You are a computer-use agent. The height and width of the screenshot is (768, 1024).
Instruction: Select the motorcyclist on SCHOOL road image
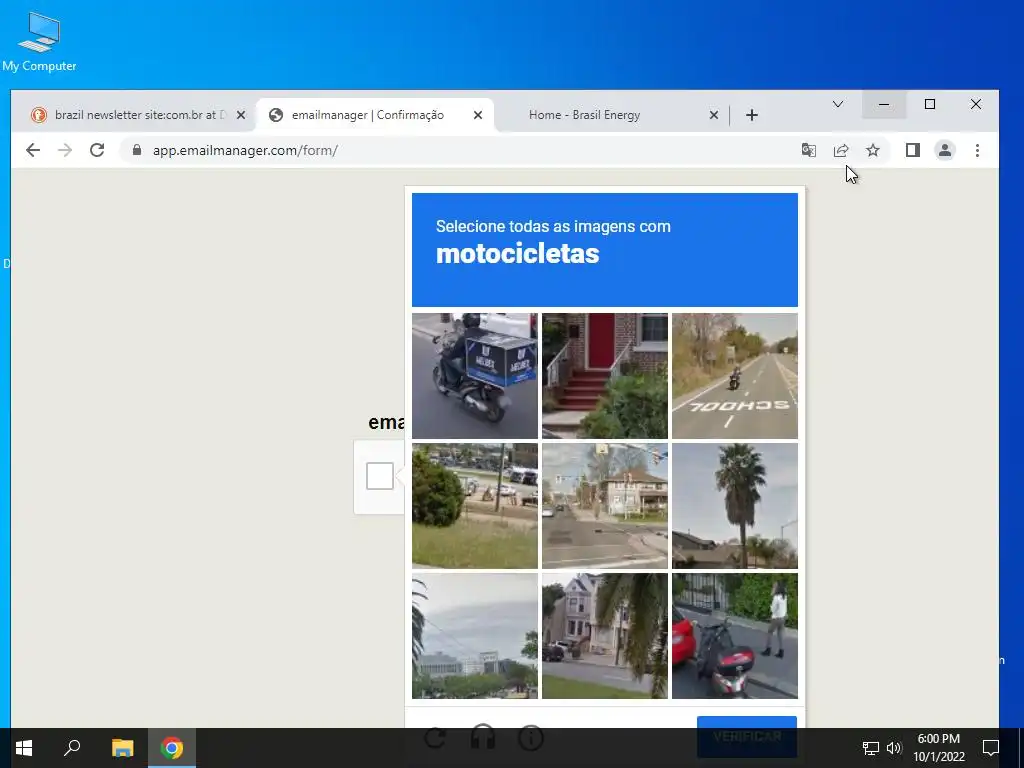(x=735, y=376)
